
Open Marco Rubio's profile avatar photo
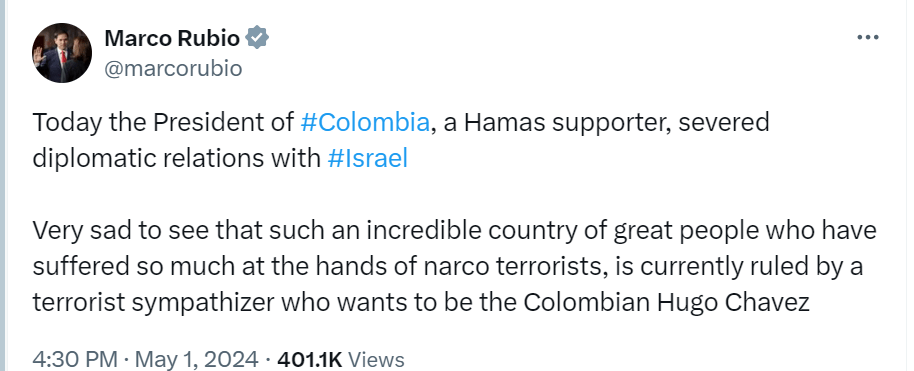tap(62, 53)
